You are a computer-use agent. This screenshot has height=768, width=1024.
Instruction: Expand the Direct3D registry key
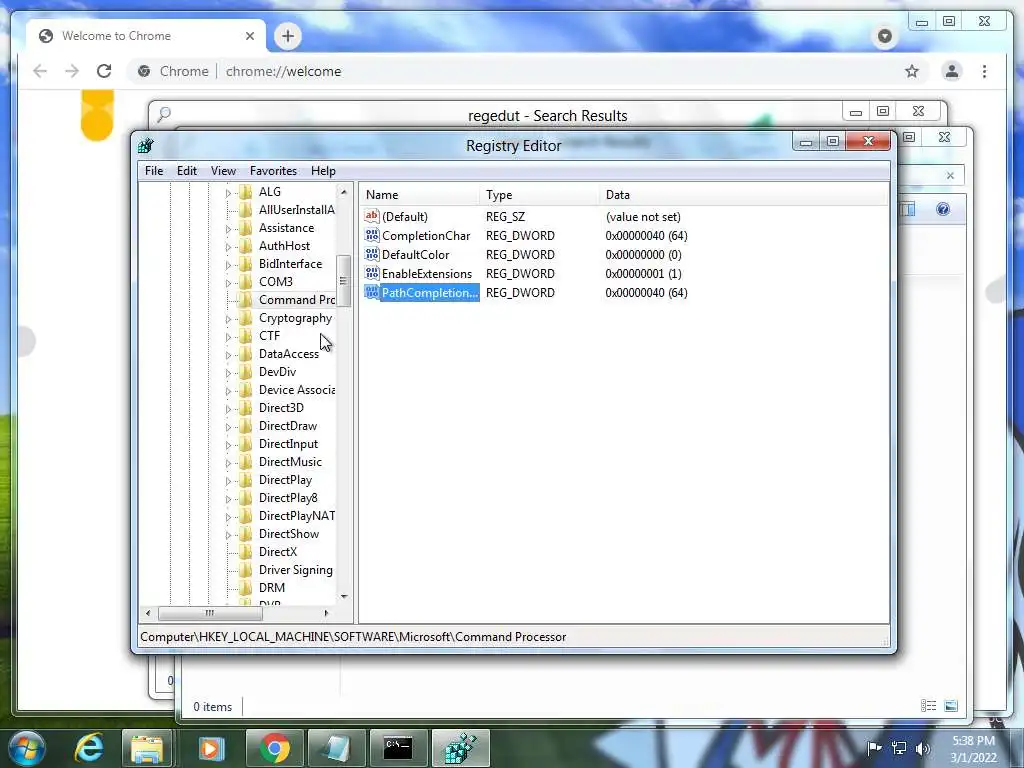[x=228, y=409]
